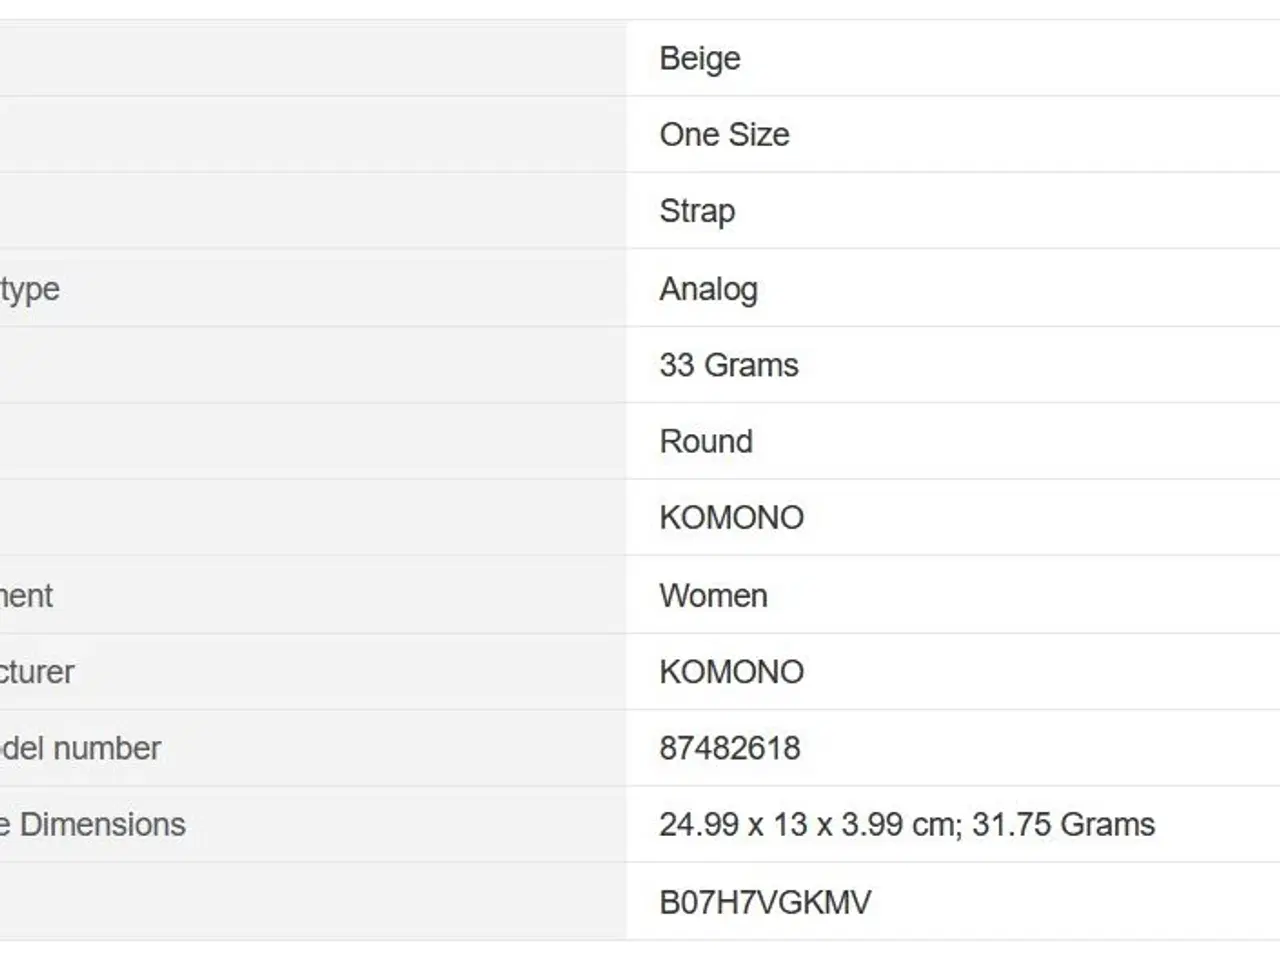1280x960 pixels.
Task: Select the 'e Dimensions' label cell
Action: [313, 825]
